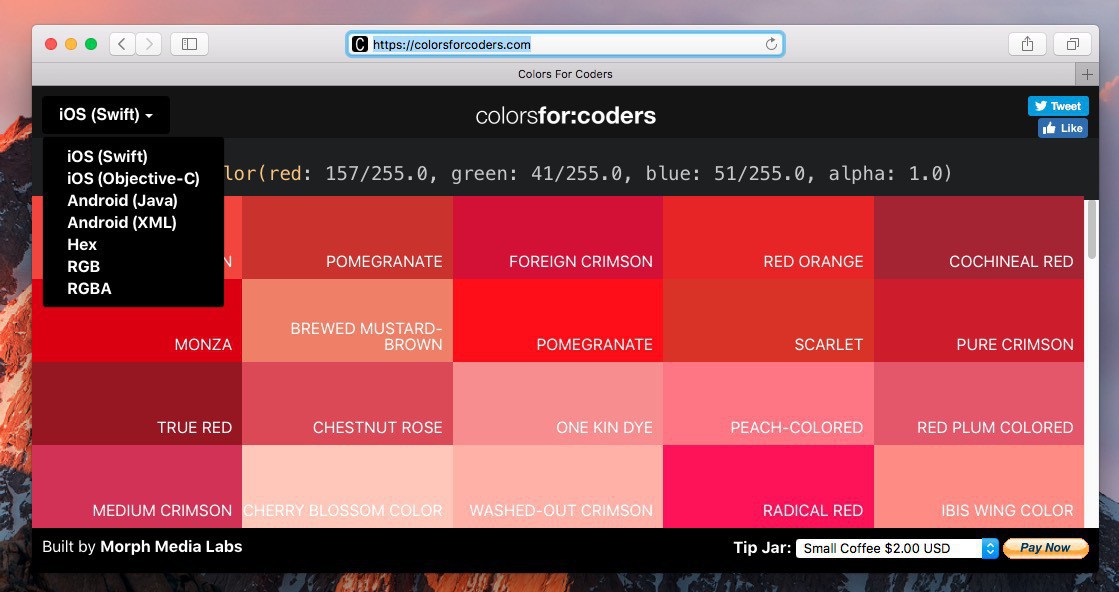
Task: Choose Android (Java) from the menu
Action: coord(122,200)
